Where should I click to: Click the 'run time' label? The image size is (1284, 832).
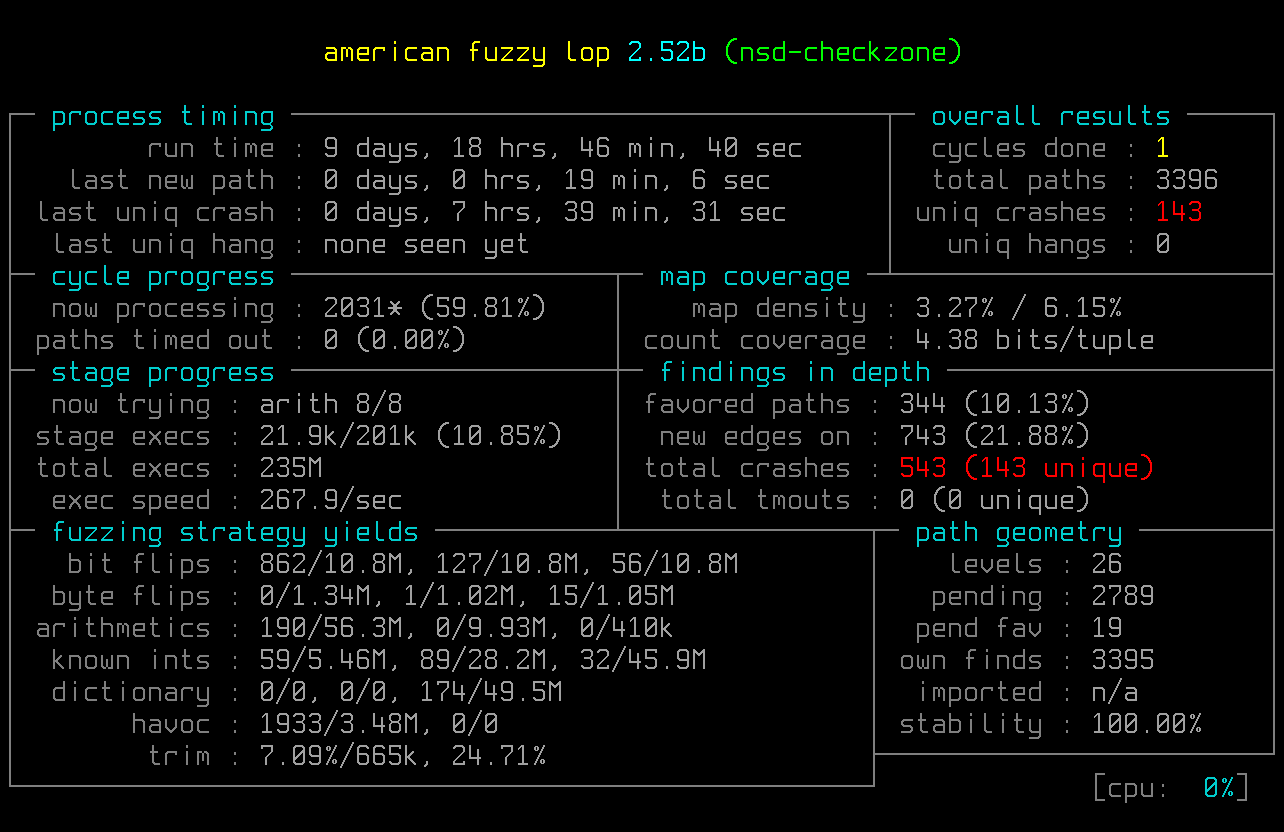(211, 149)
